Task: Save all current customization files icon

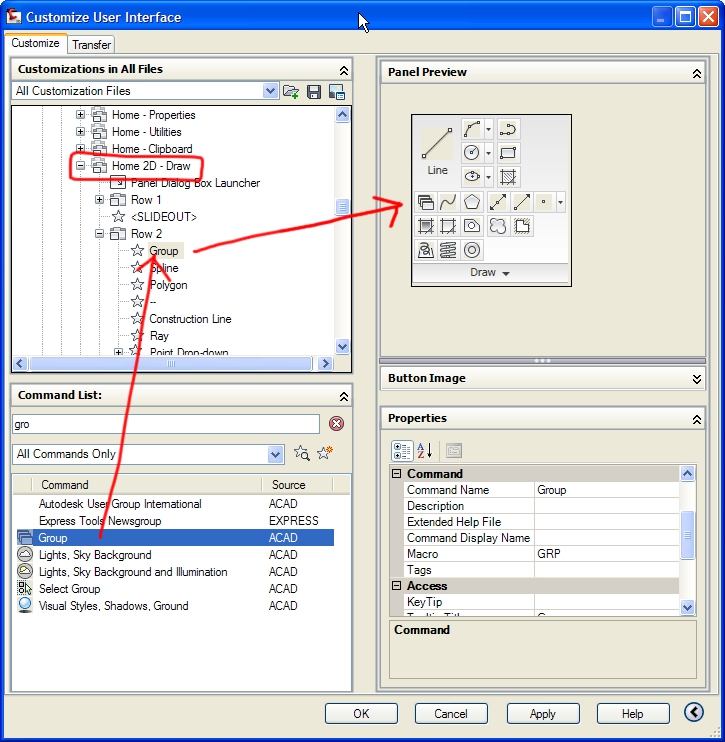Action: point(314,92)
